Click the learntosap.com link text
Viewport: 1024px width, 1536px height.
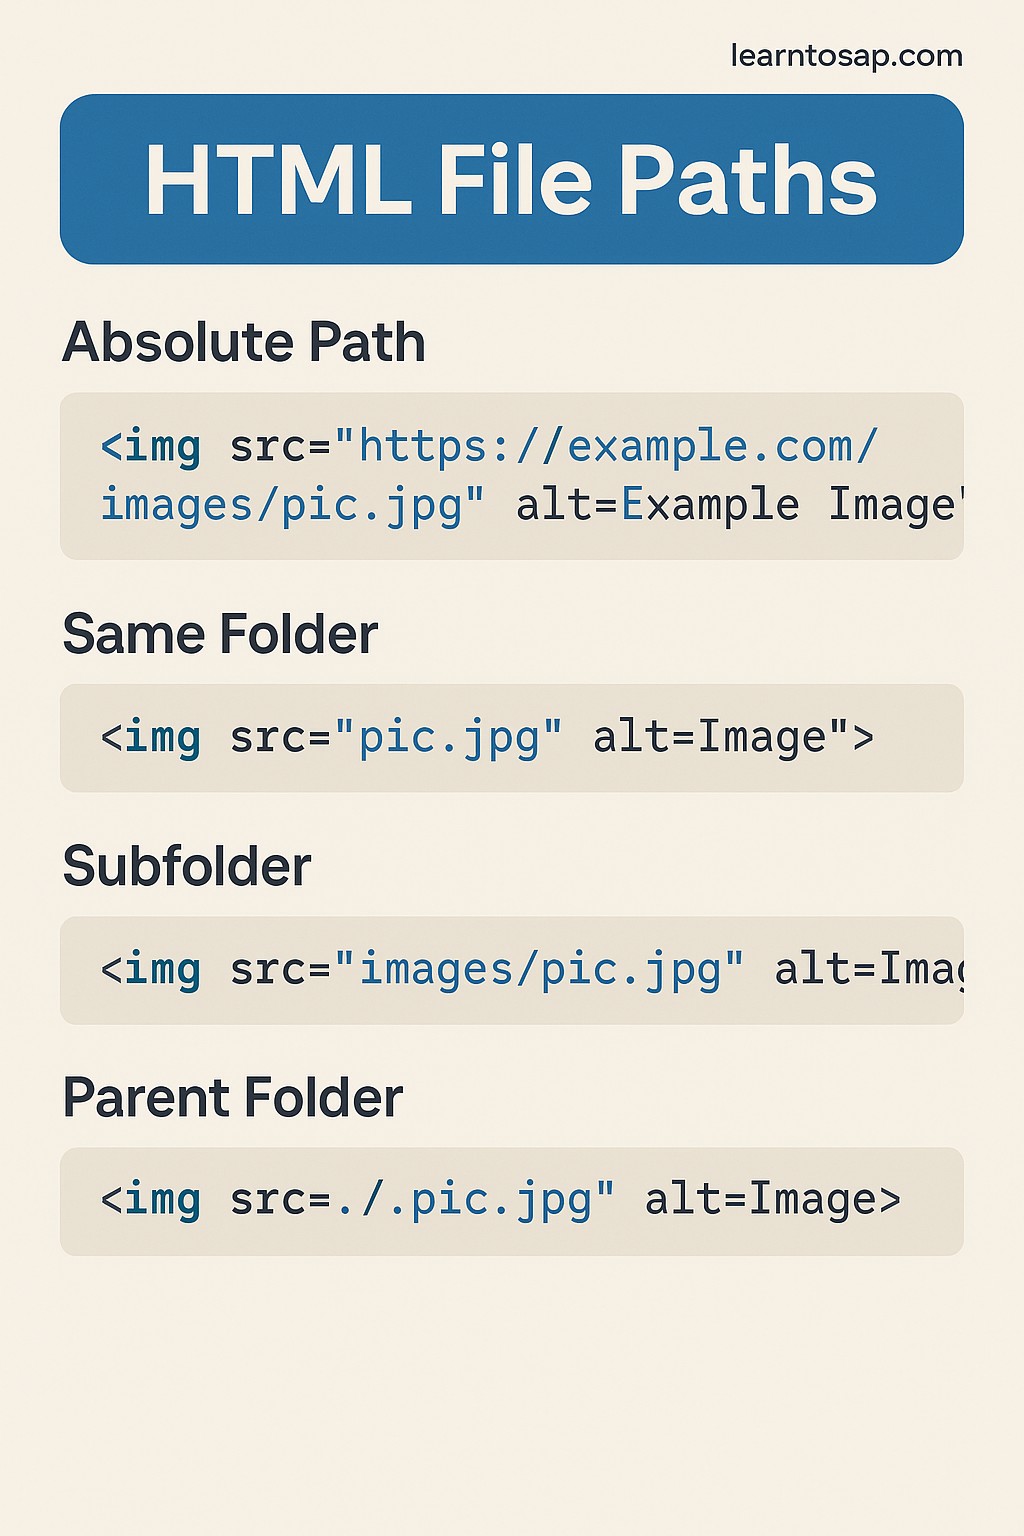(846, 56)
